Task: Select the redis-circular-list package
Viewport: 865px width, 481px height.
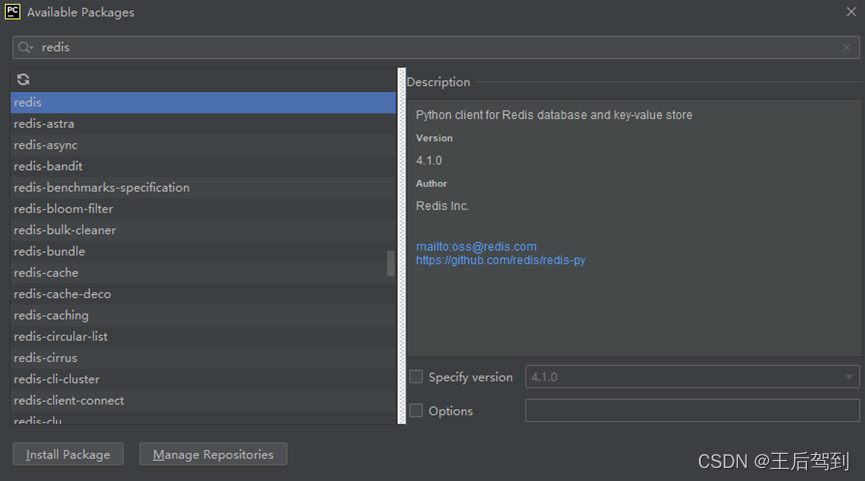Action: click(x=203, y=336)
